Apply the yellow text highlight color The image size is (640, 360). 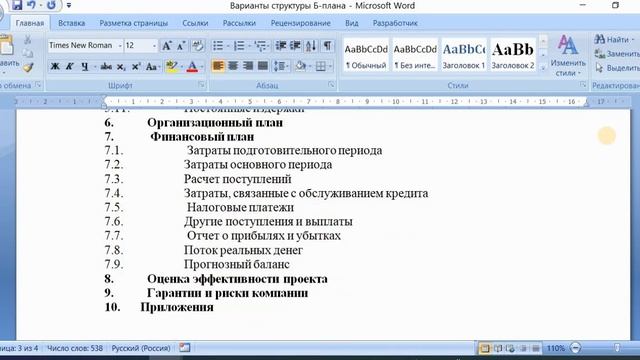point(172,66)
